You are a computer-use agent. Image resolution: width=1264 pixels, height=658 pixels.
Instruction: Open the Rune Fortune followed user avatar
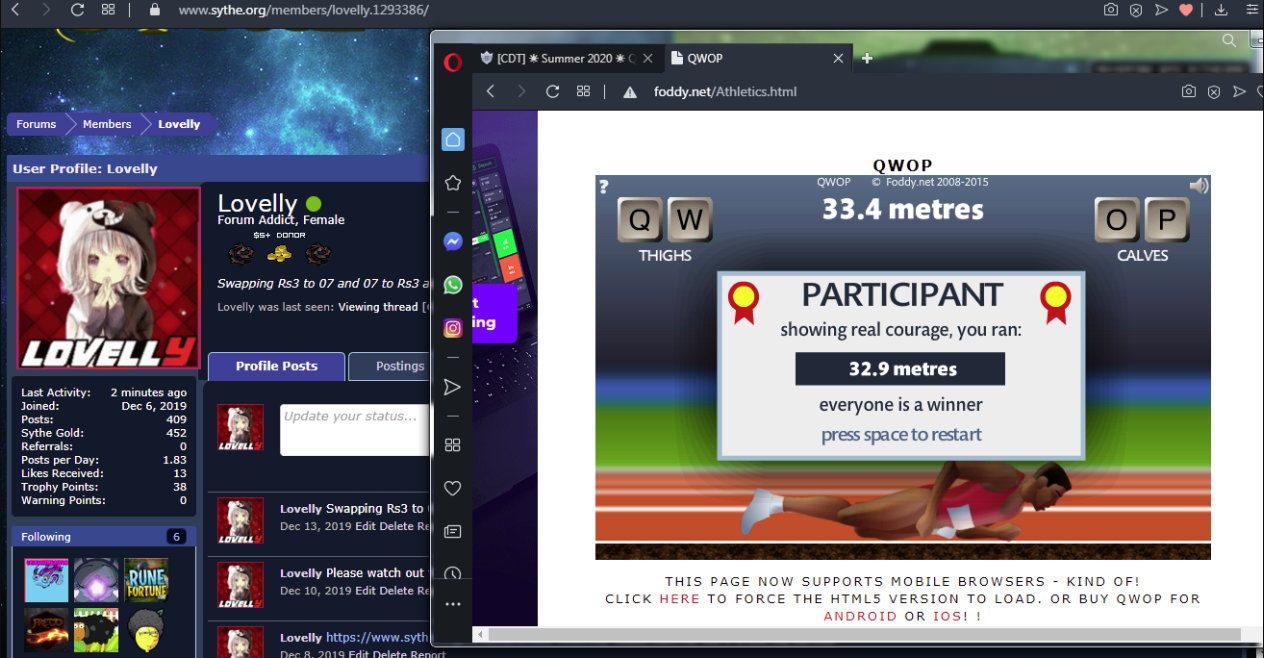pos(146,580)
